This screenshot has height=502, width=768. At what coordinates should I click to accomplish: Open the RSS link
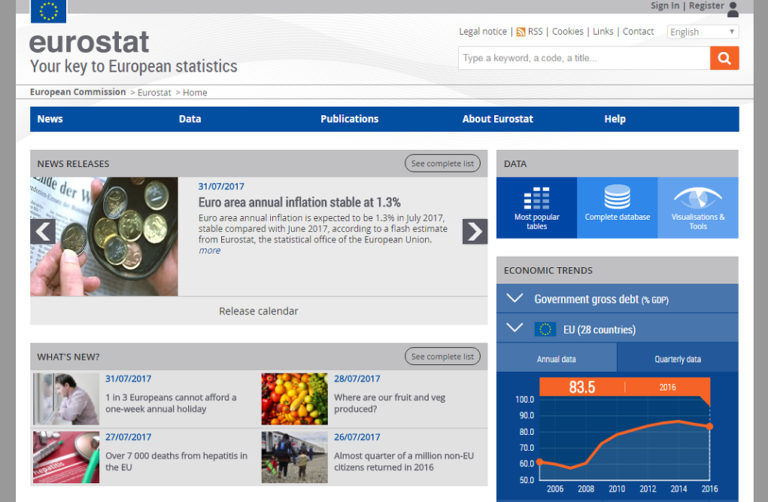[x=535, y=32]
